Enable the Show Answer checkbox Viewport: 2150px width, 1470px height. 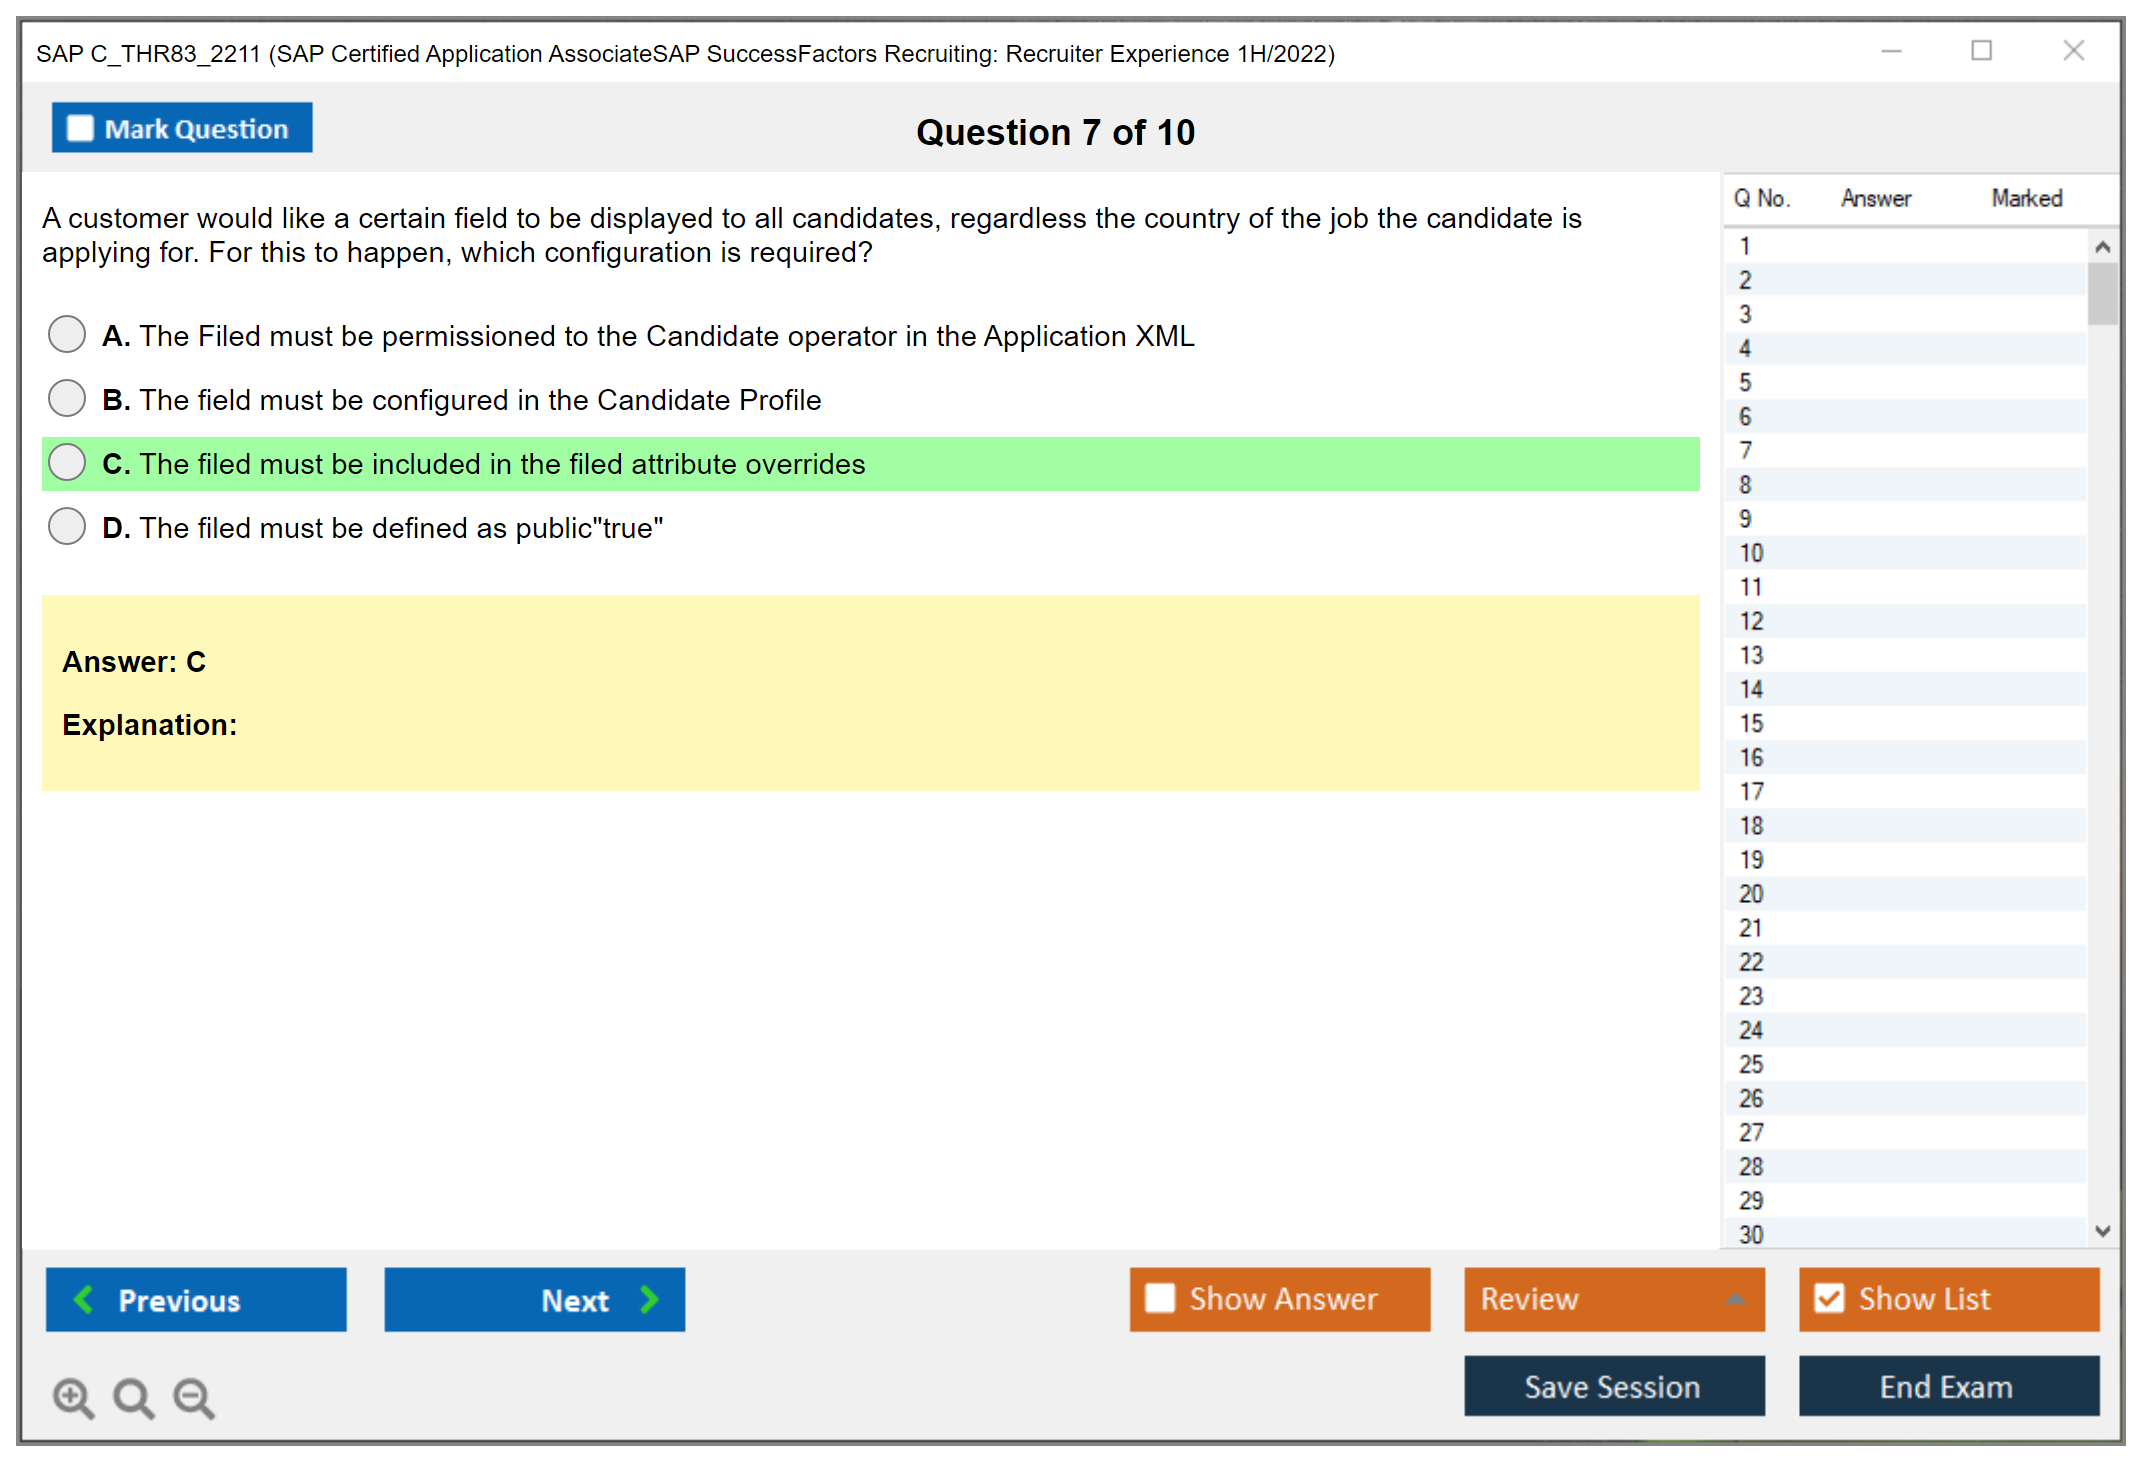pos(1160,1298)
